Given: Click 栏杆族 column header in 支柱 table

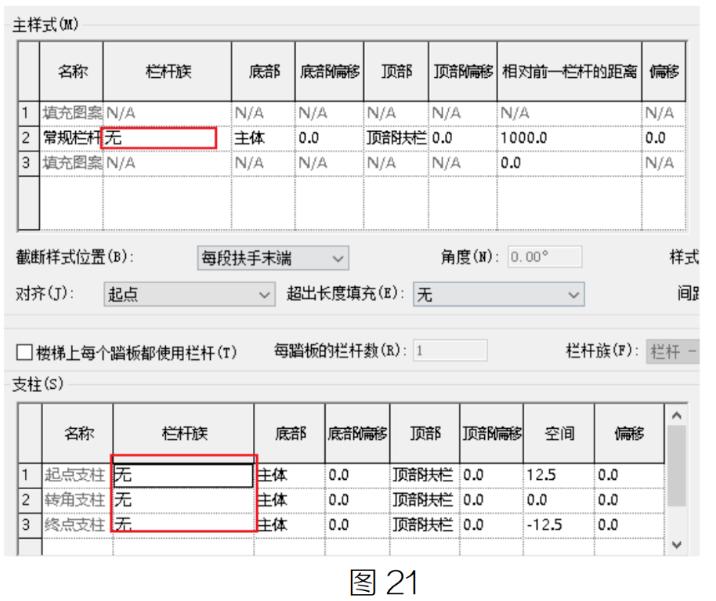Looking at the screenshot, I should point(183,433).
